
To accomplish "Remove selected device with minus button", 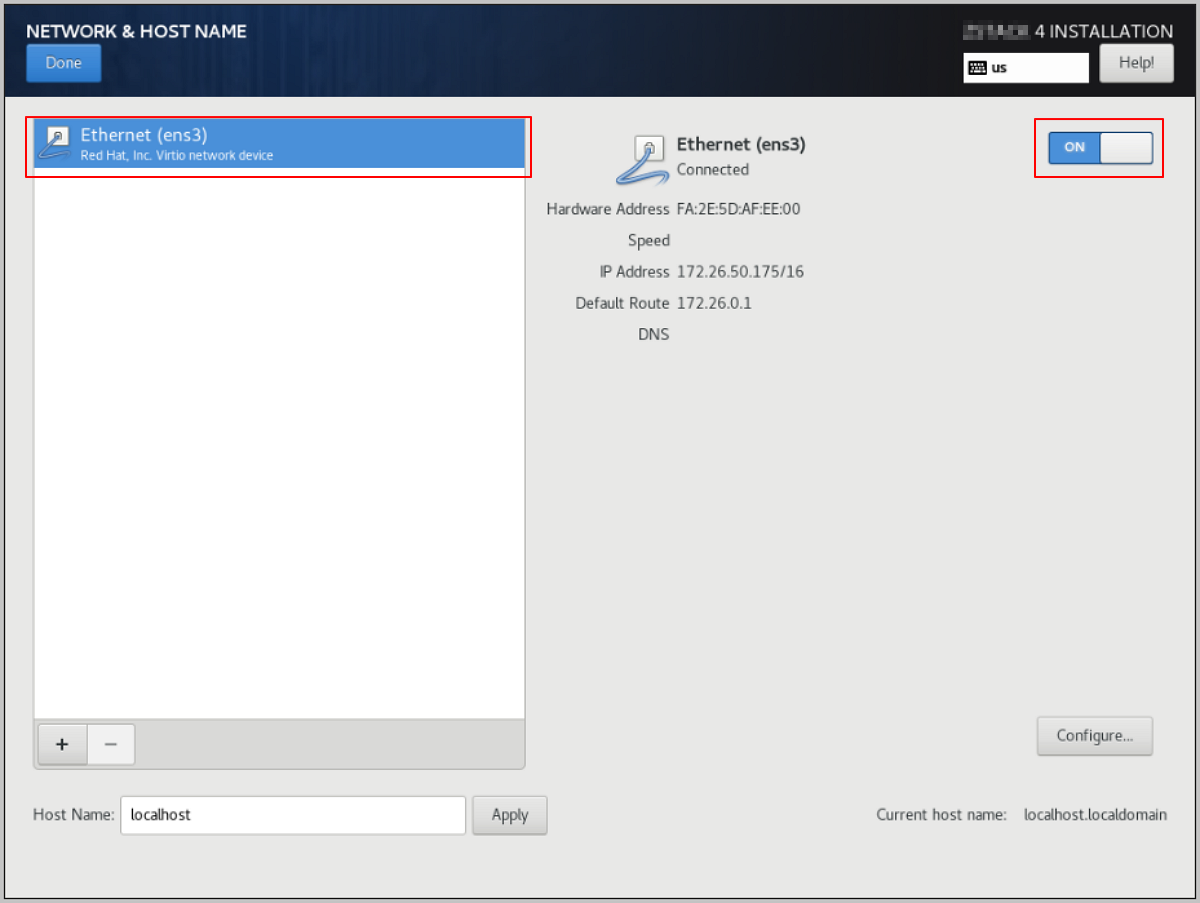I will point(111,744).
